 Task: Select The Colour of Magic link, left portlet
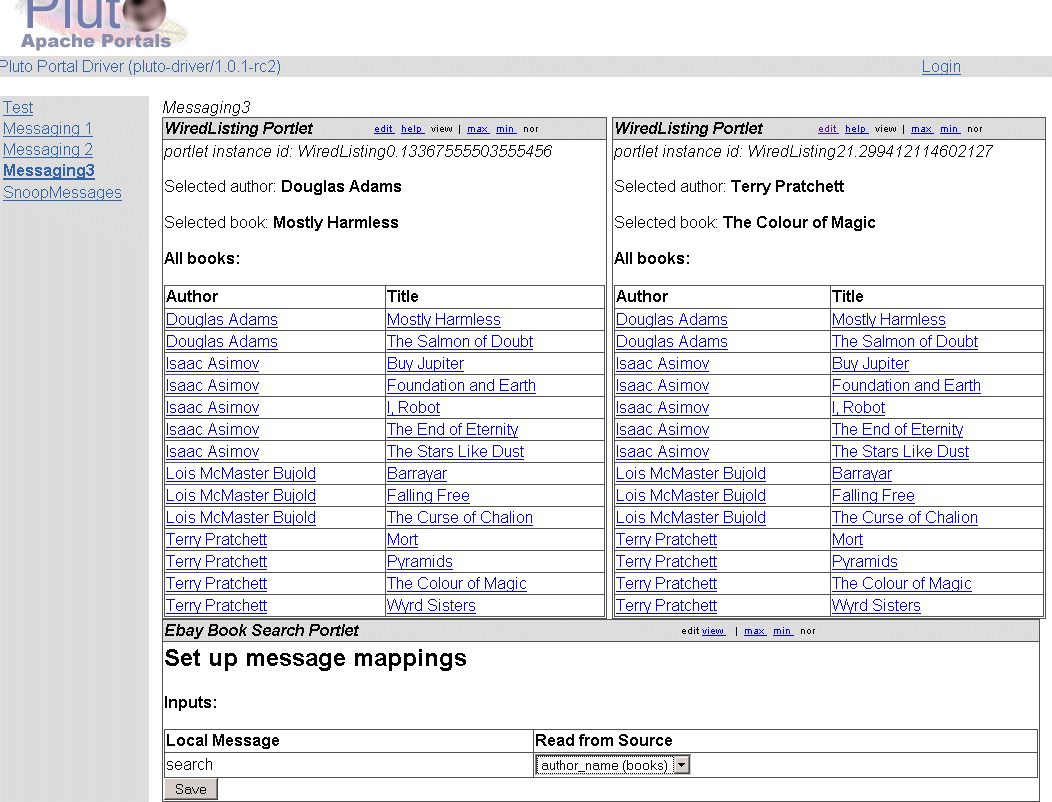click(x=457, y=584)
